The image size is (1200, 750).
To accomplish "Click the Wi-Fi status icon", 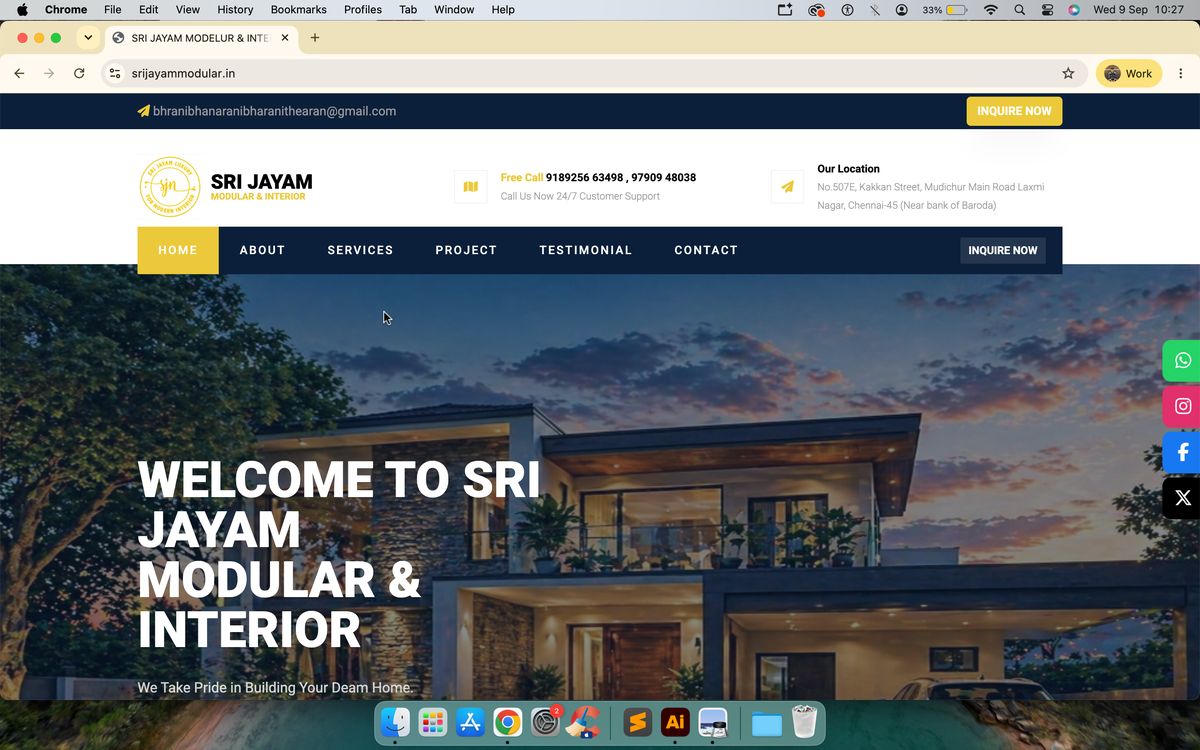I will [x=991, y=10].
